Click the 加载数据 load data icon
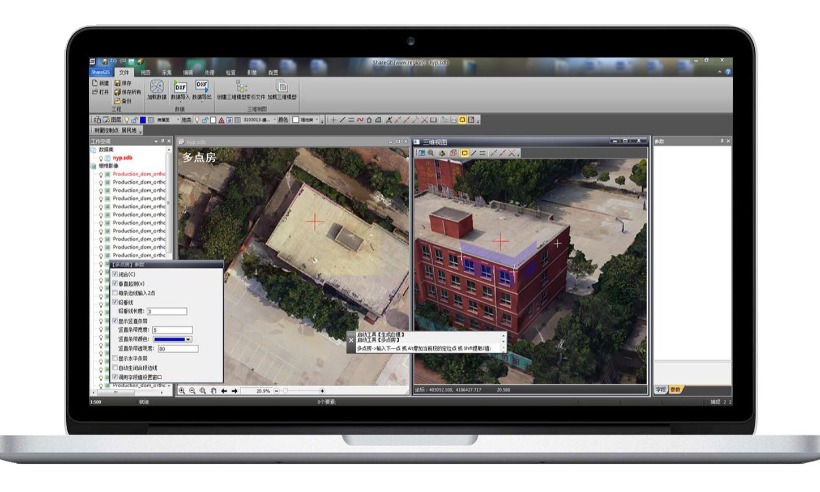 156,86
